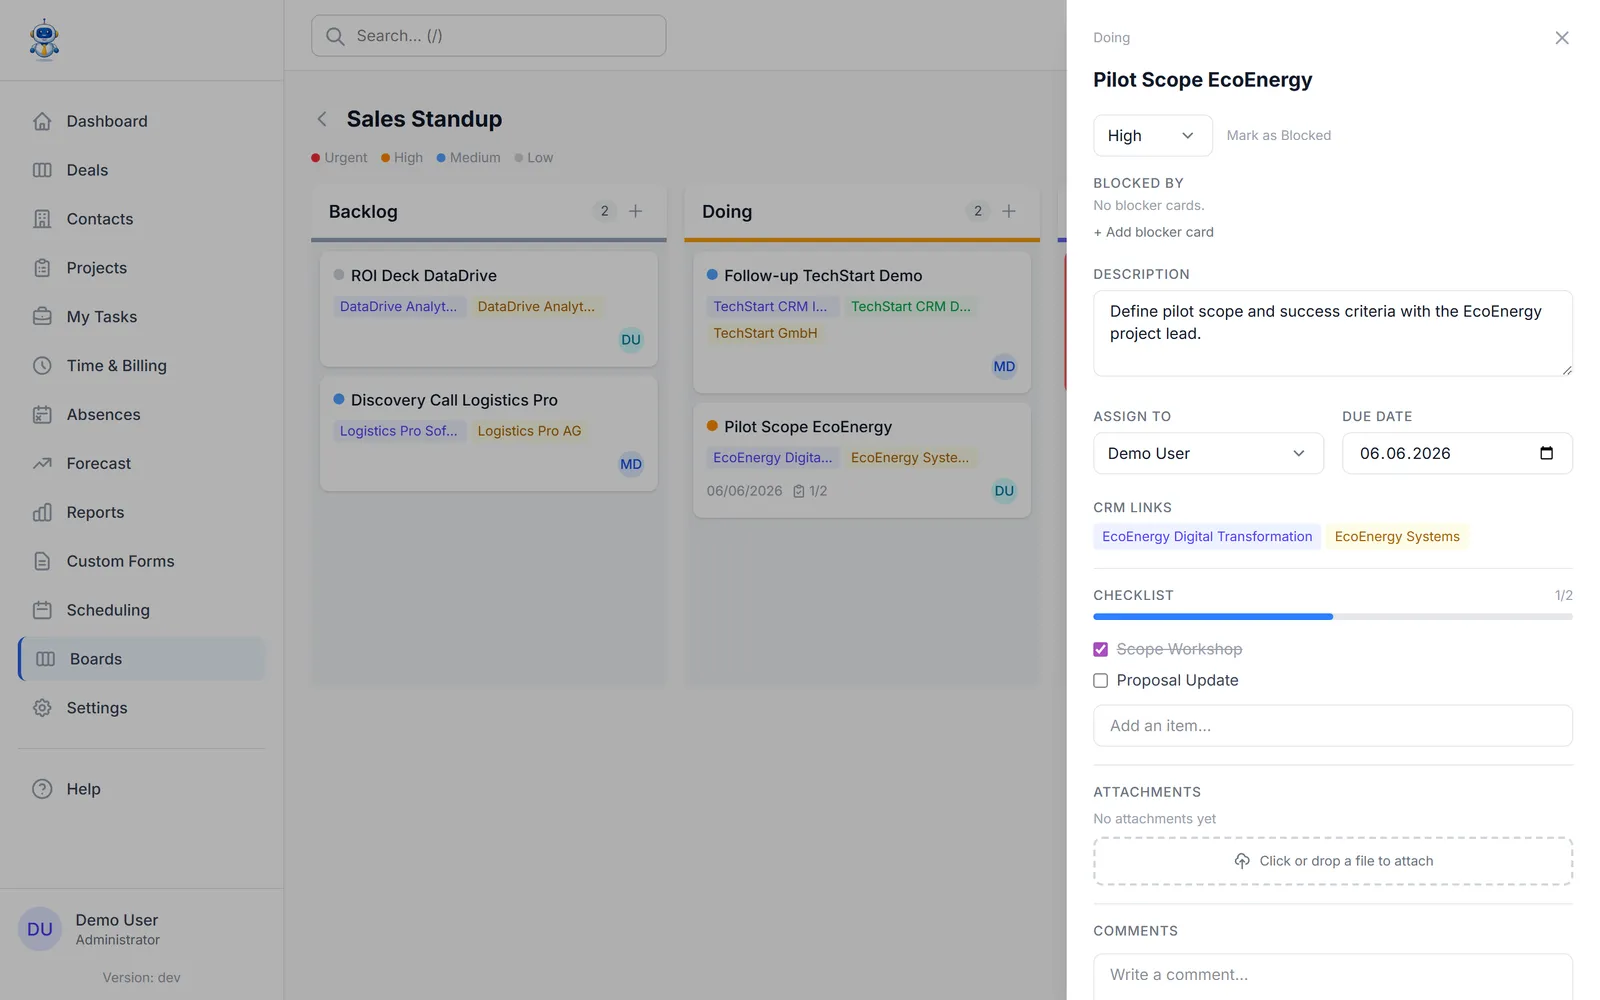This screenshot has height=1000, width=1600.
Task: Click the Custom Forms document icon
Action: pos(42,561)
